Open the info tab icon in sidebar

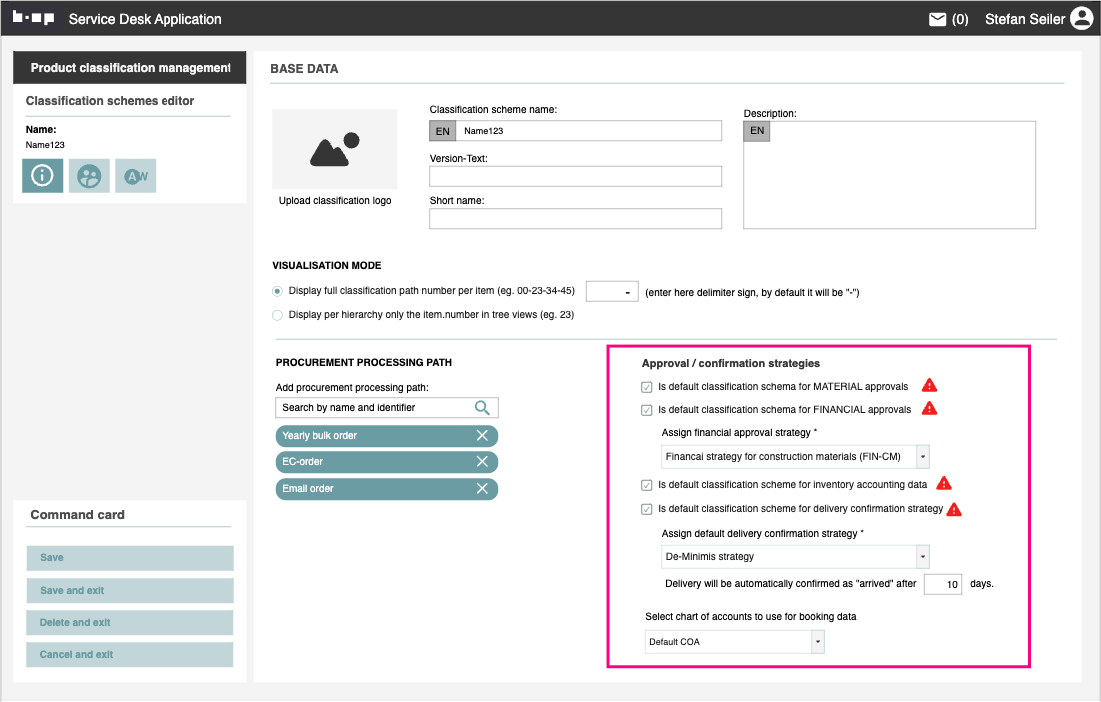(x=42, y=176)
